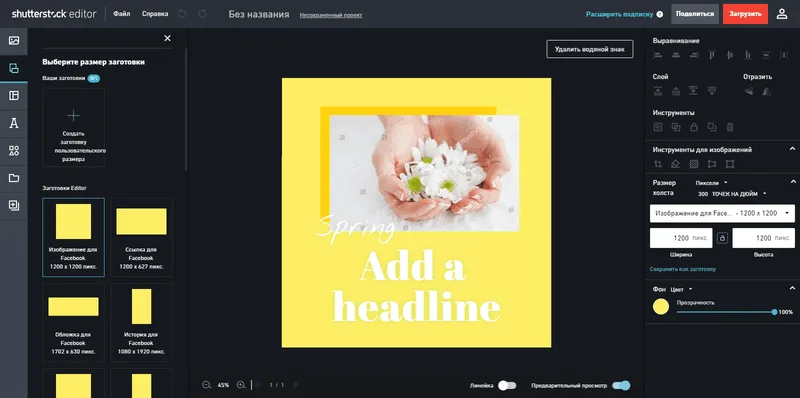Click the Redo arrow icon

(x=202, y=14)
